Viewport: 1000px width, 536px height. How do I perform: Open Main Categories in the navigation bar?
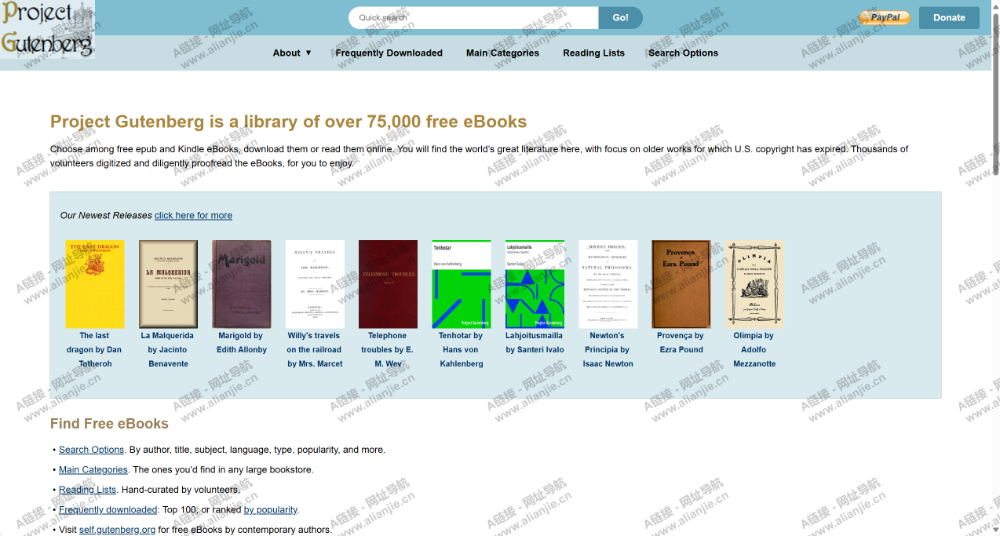(x=503, y=53)
